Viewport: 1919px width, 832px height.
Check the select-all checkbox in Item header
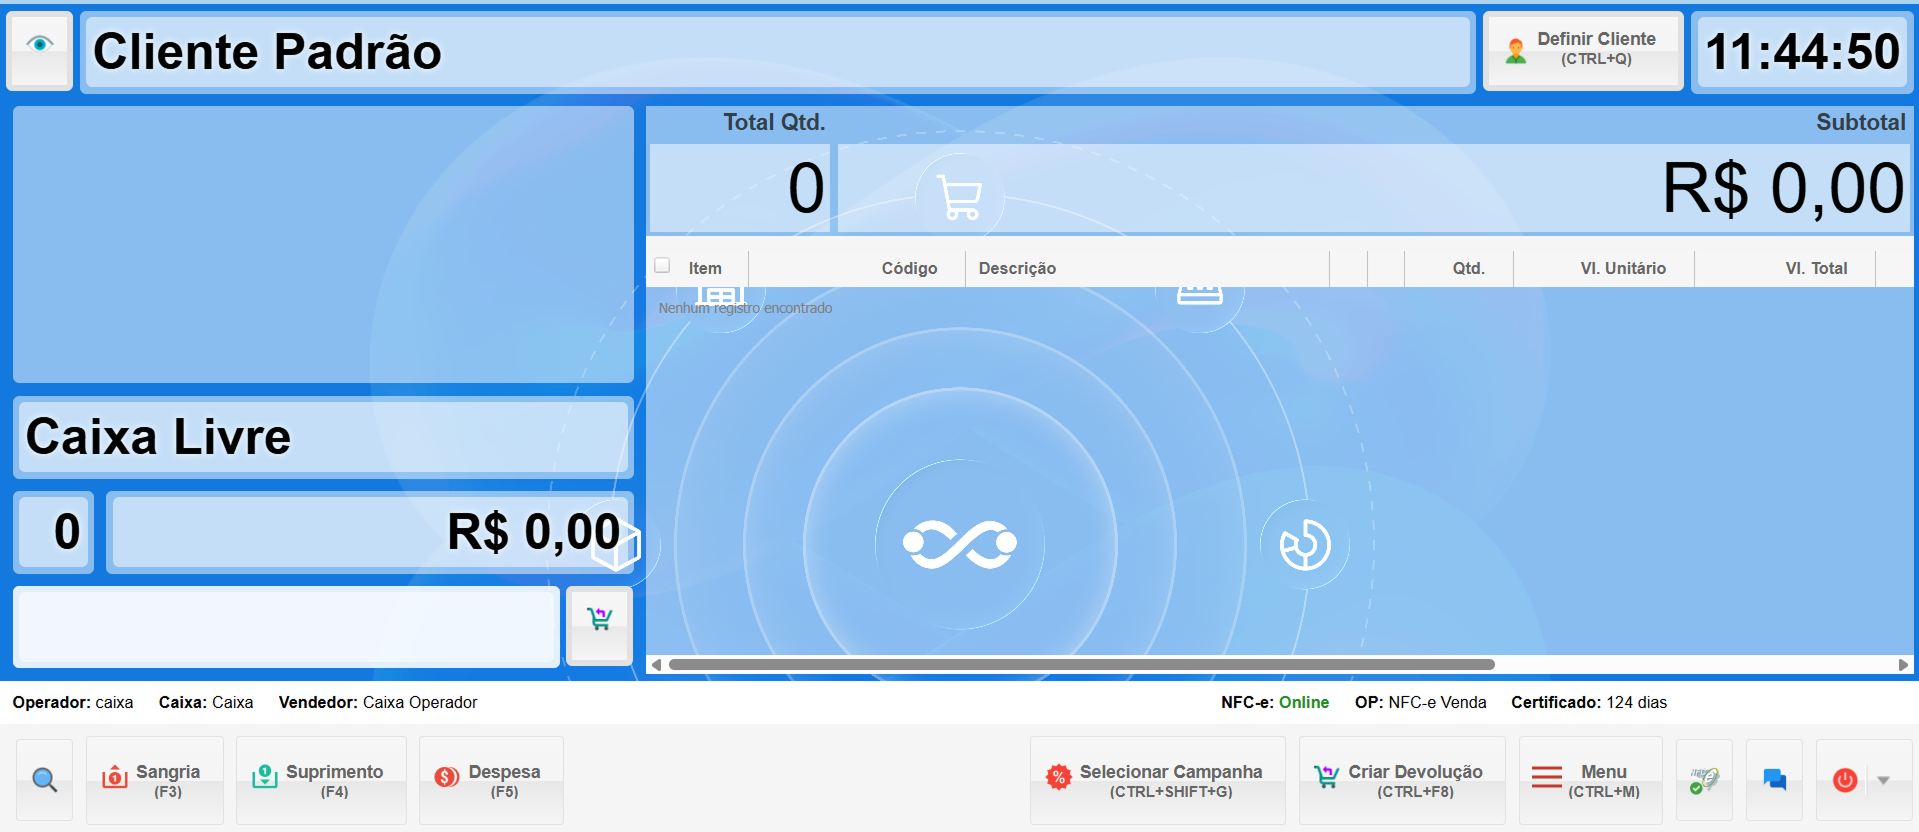pyautogui.click(x=662, y=266)
